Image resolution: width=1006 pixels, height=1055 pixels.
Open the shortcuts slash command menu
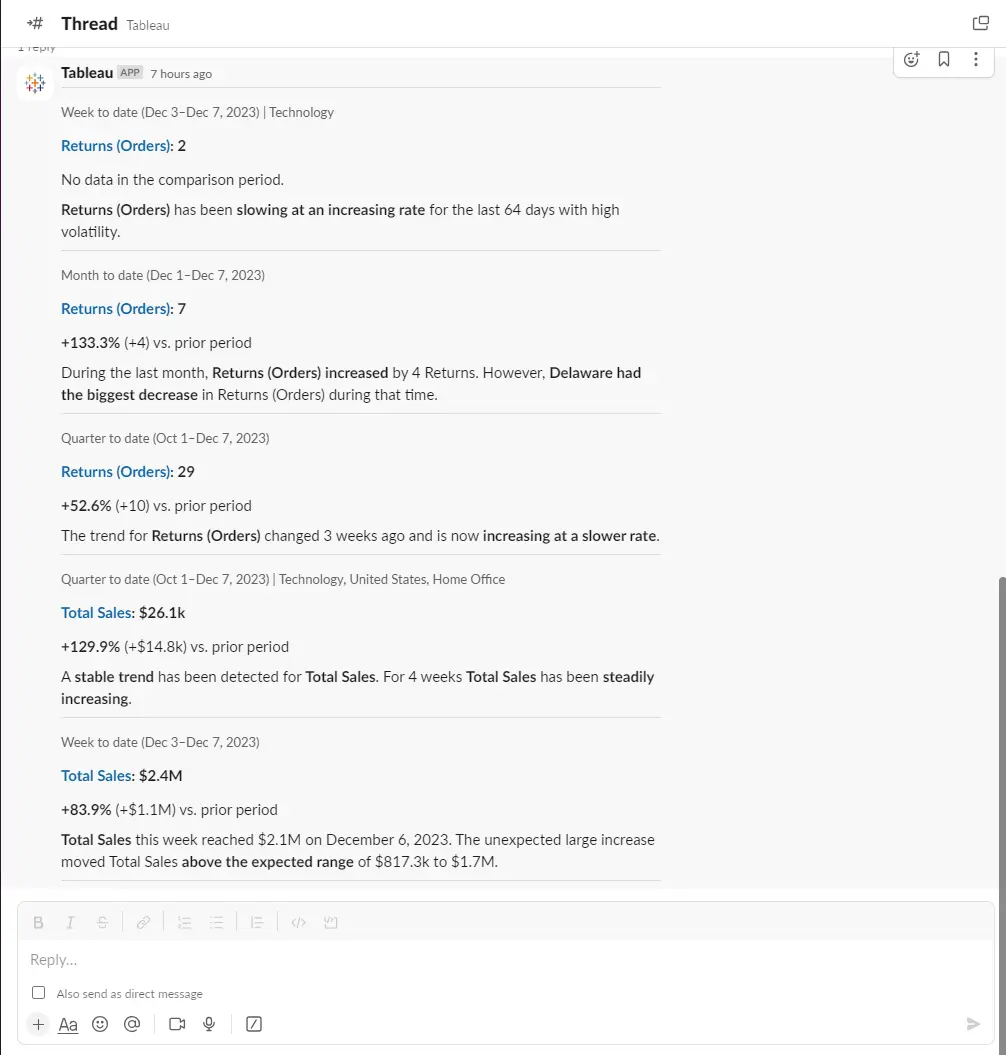253,1024
